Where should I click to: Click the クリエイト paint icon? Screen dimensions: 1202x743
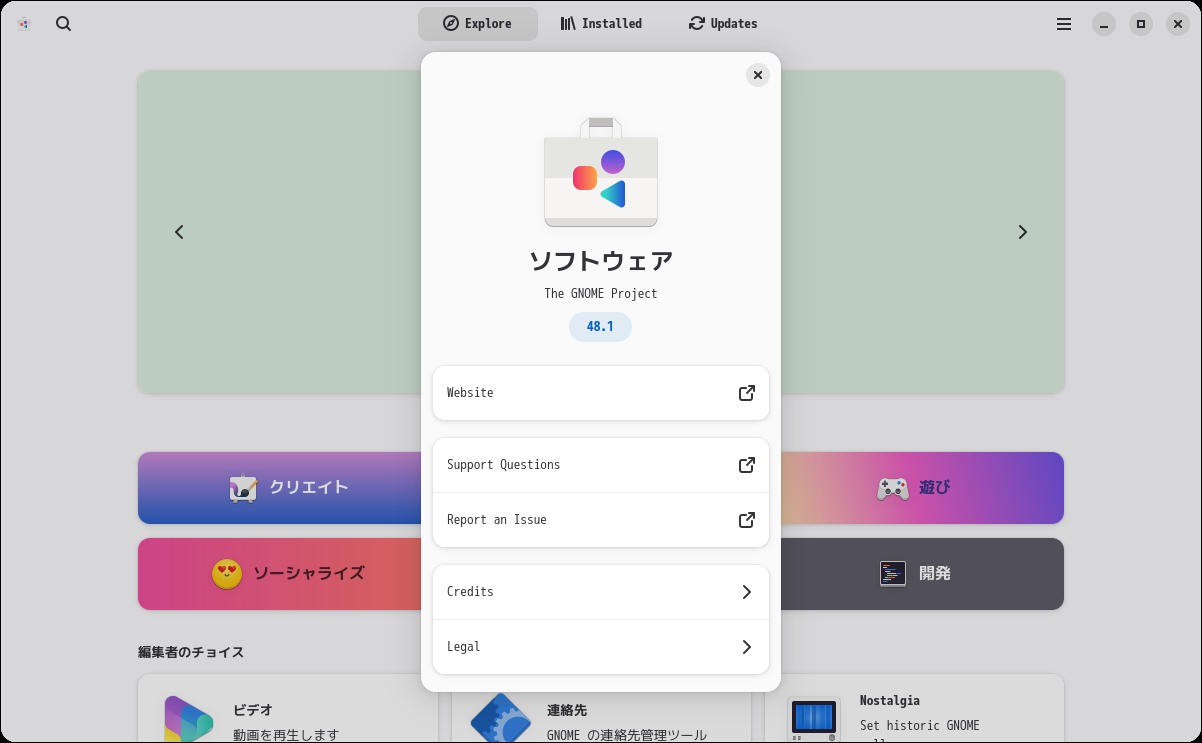tap(244, 488)
